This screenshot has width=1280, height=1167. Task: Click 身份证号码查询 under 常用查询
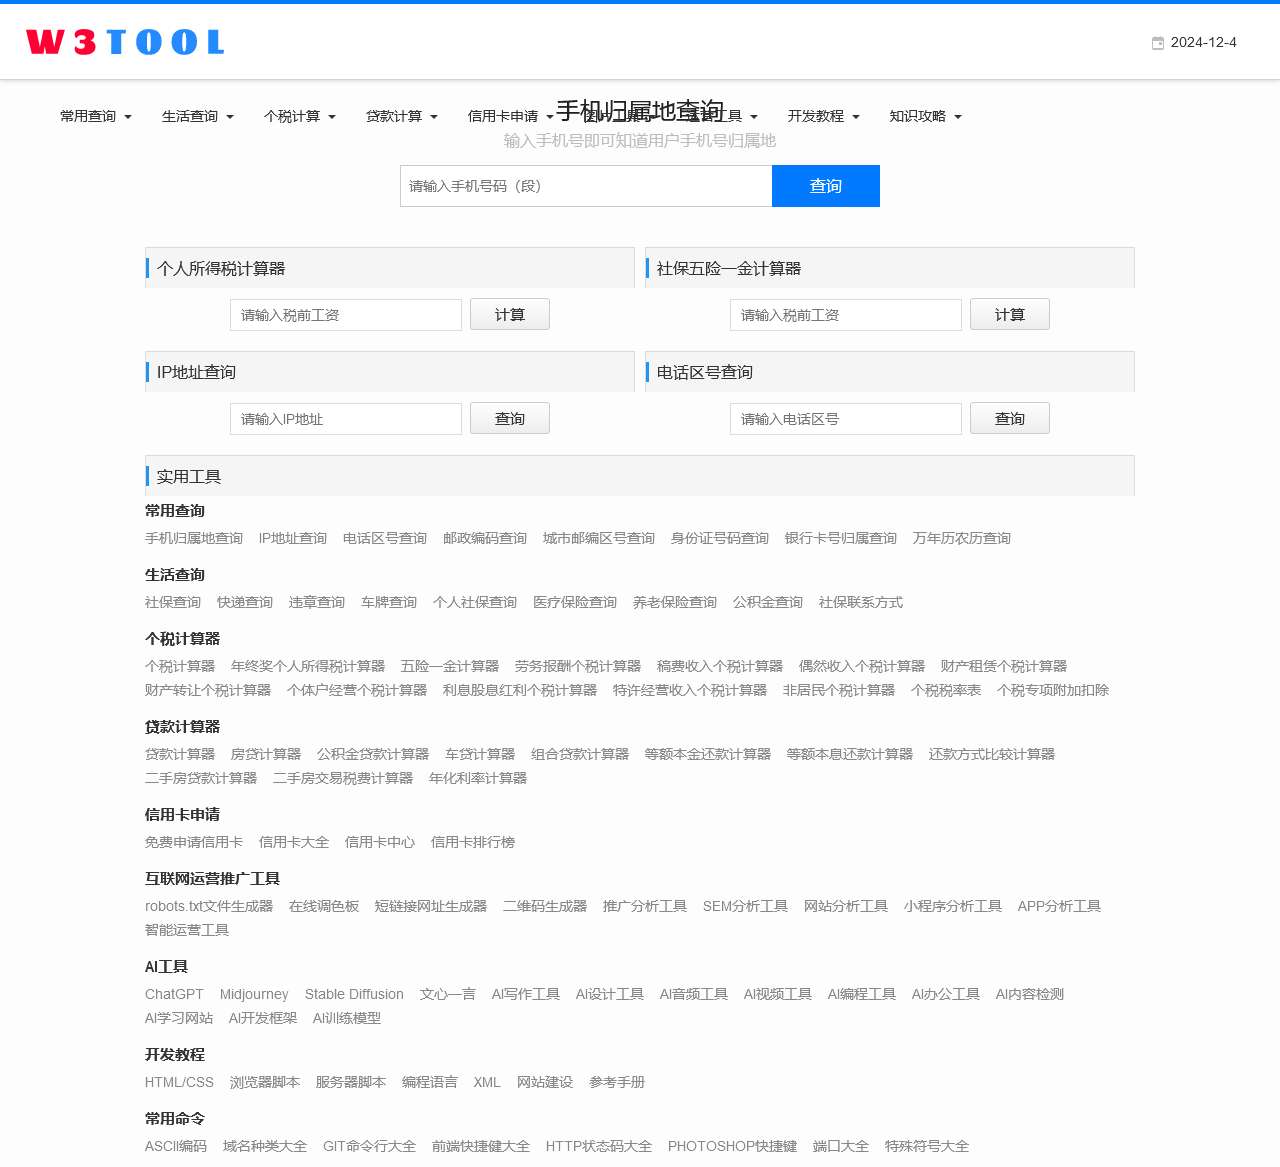720,538
